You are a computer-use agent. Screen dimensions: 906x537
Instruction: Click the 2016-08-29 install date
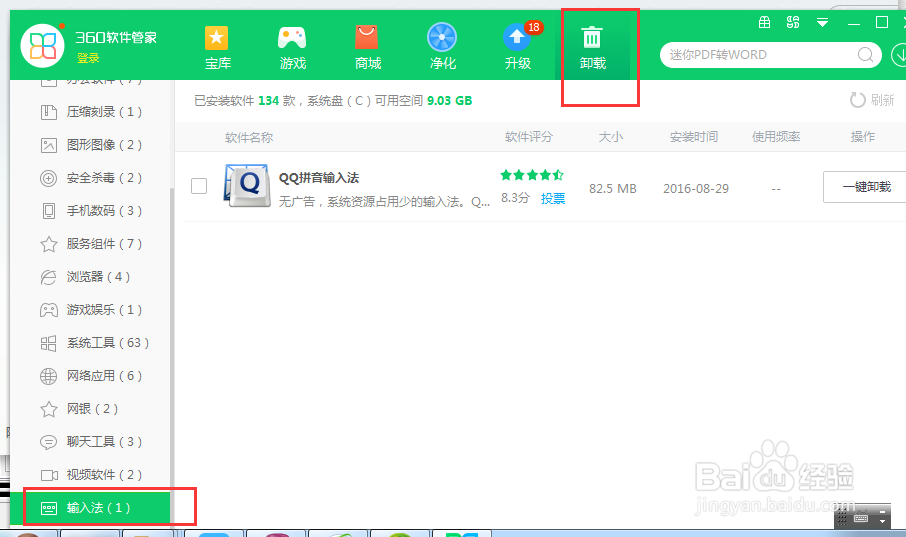click(x=696, y=188)
